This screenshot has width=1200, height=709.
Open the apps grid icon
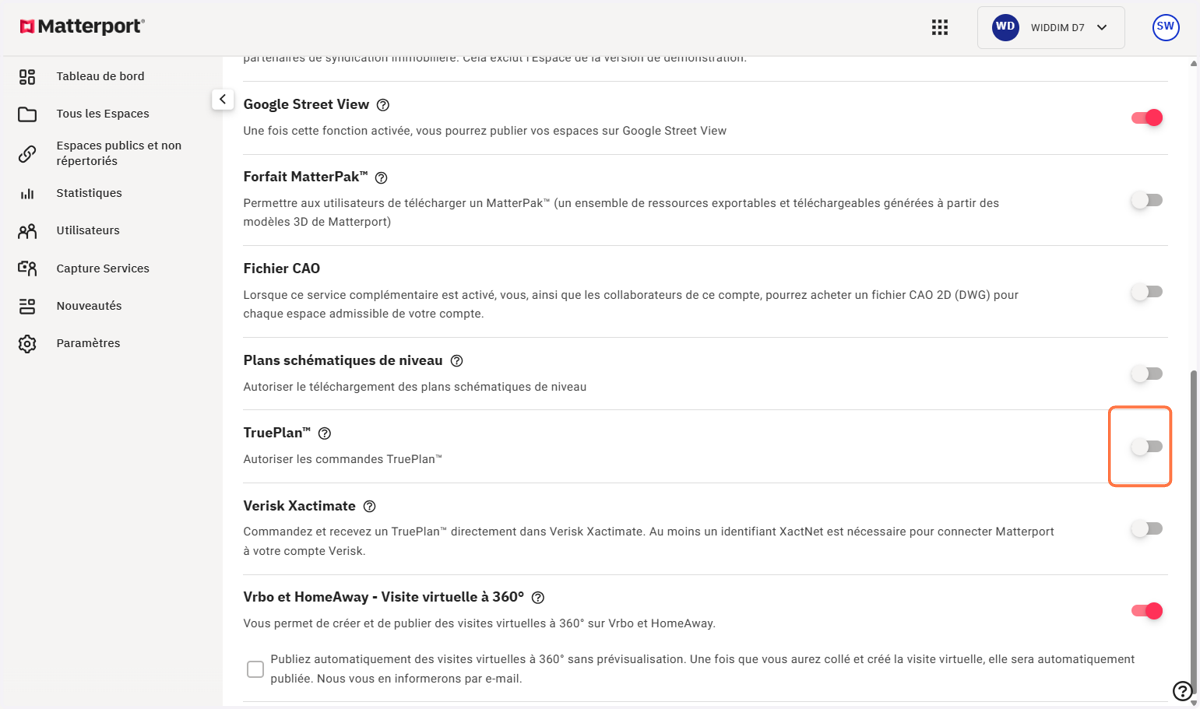click(940, 28)
